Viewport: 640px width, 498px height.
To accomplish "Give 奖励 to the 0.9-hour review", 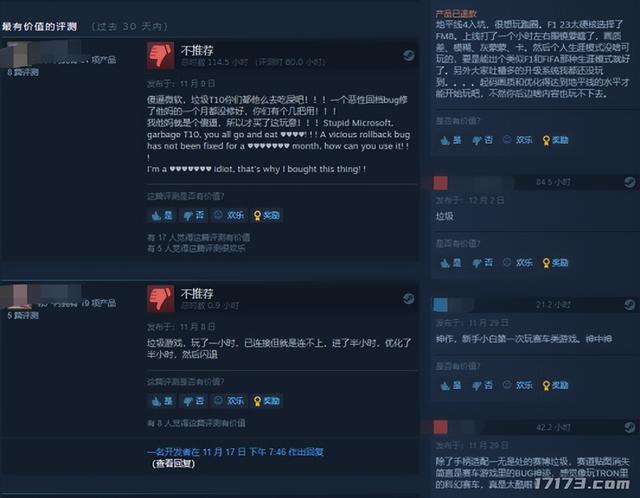I will click(x=266, y=401).
